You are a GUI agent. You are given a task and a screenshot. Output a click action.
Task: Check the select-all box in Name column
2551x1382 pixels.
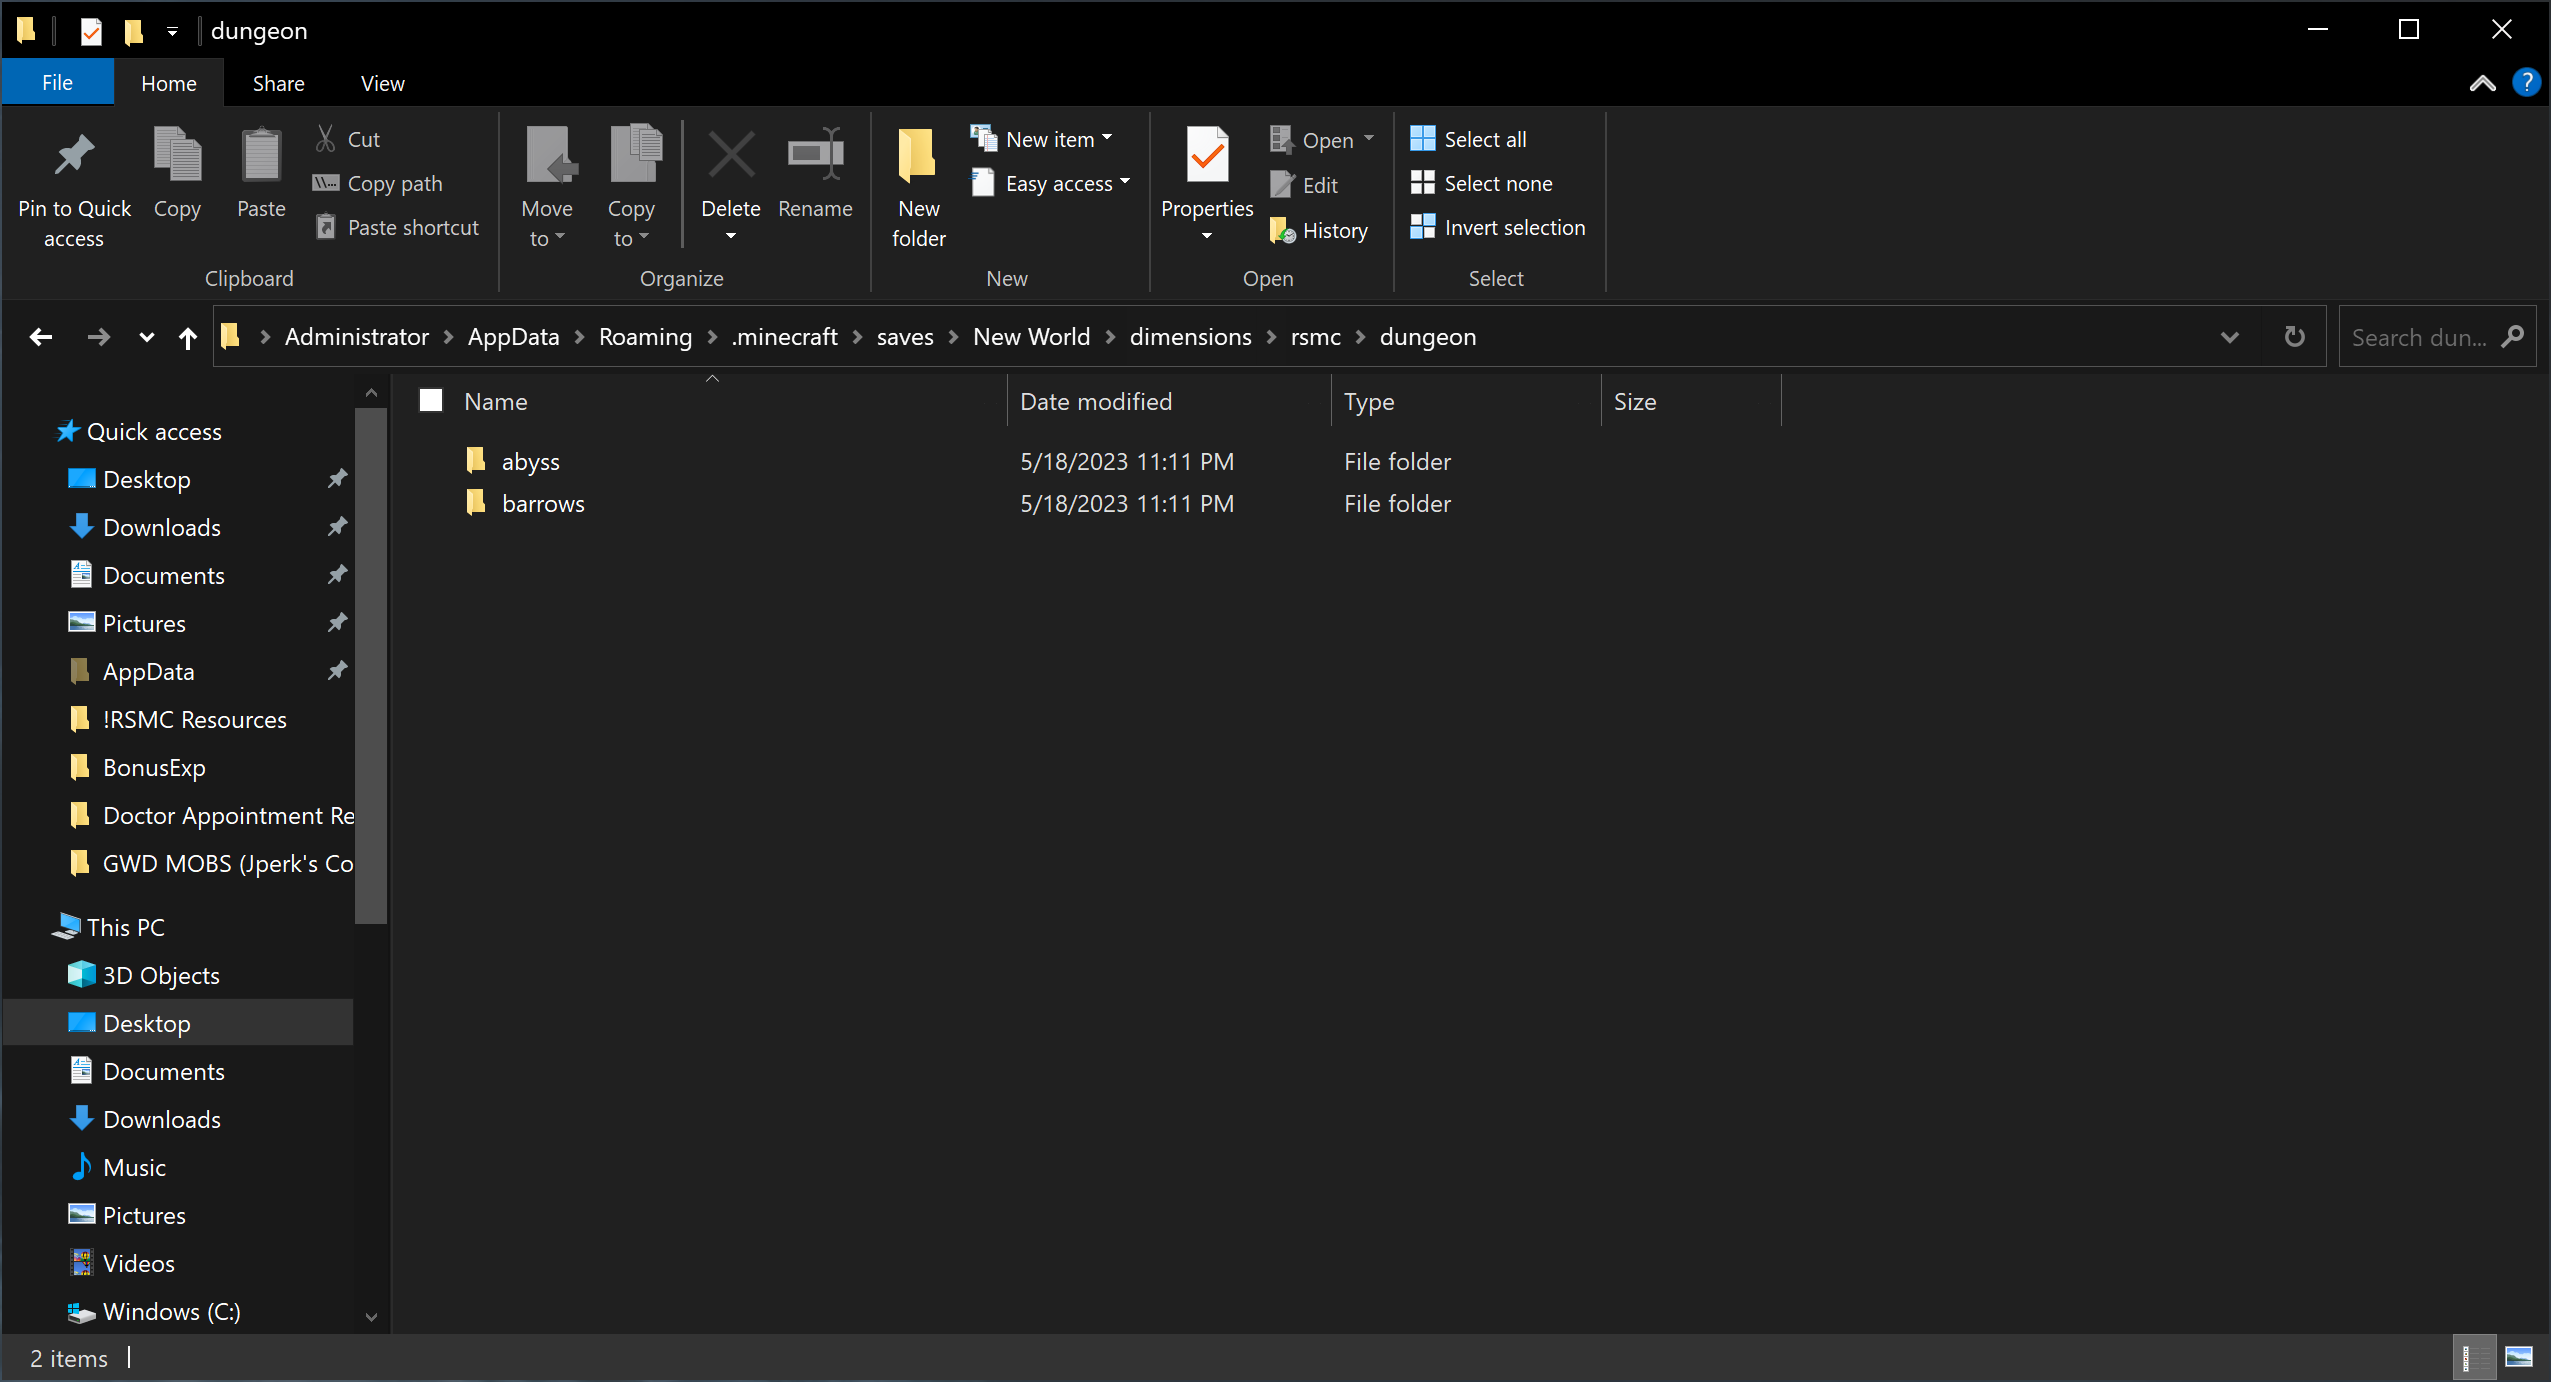click(x=430, y=399)
